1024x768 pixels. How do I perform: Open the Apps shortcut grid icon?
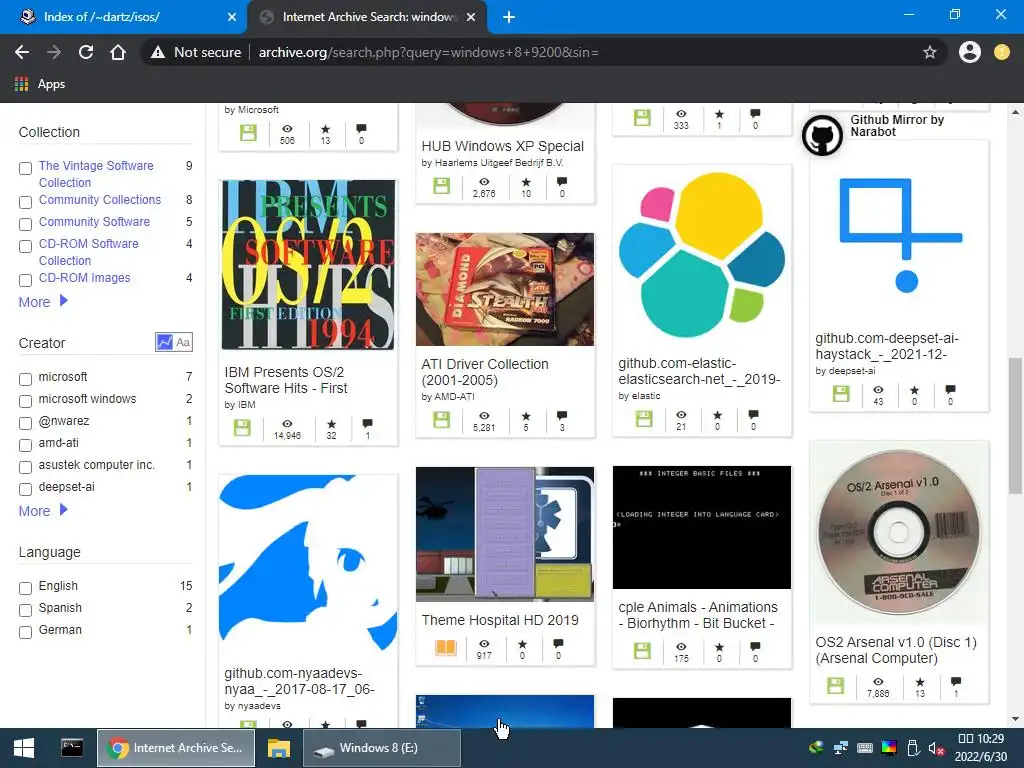22,84
